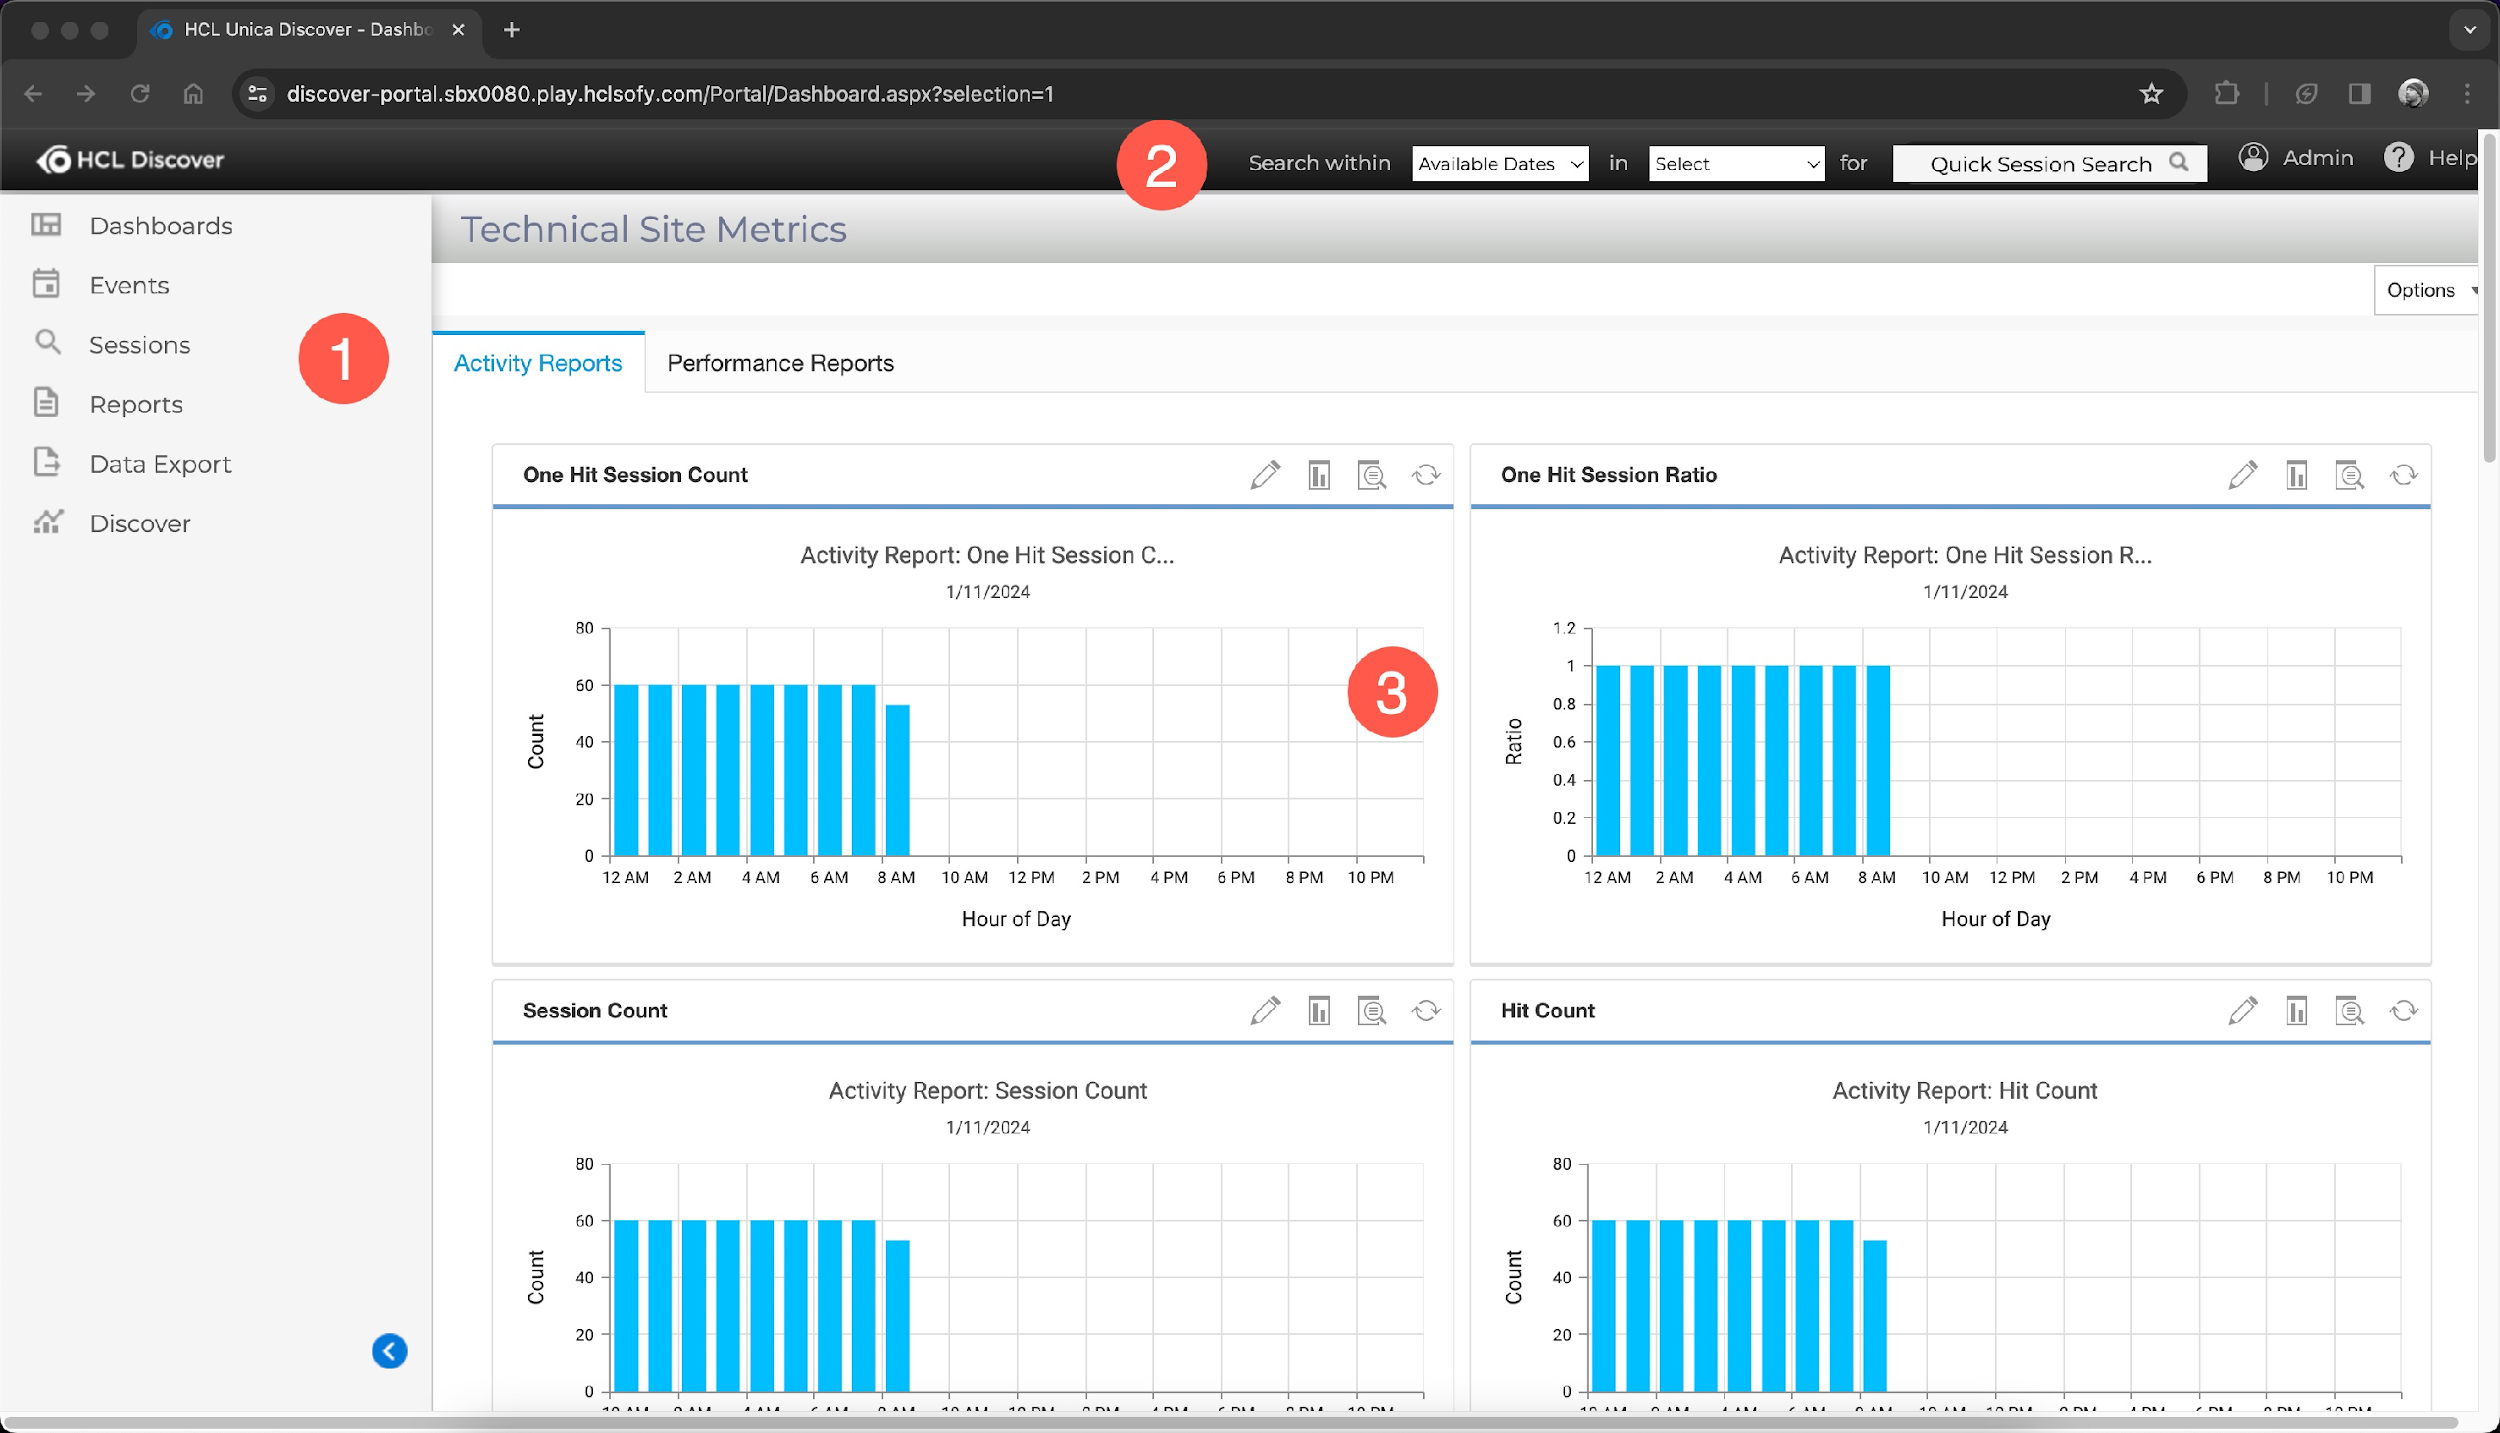Bookmark page with the star icon
The height and width of the screenshot is (1433, 2500).
pyautogui.click(x=2151, y=94)
